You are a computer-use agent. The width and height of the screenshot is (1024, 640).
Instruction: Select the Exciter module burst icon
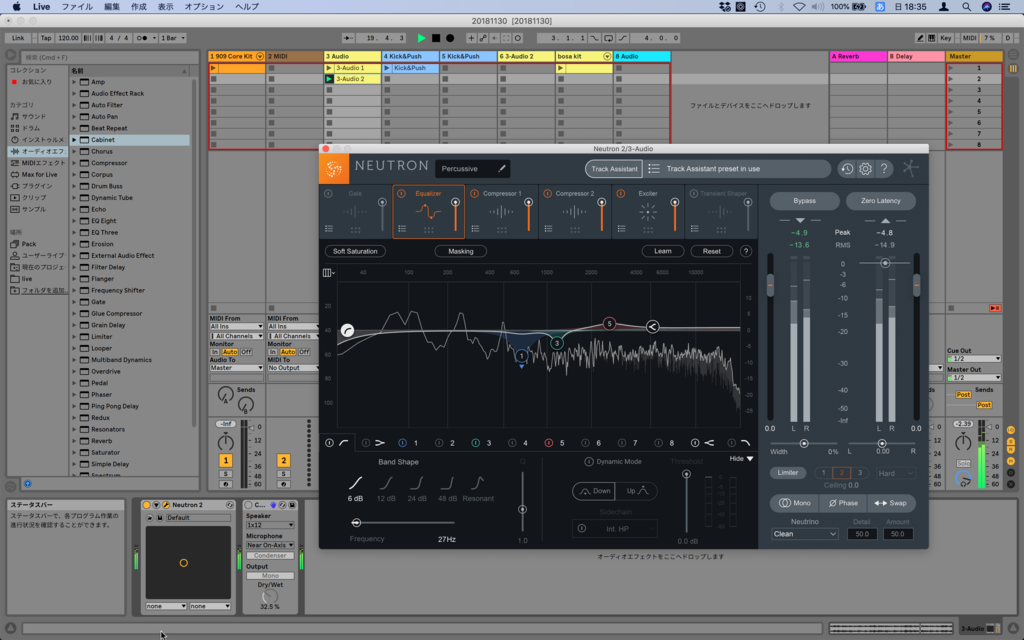pos(648,212)
